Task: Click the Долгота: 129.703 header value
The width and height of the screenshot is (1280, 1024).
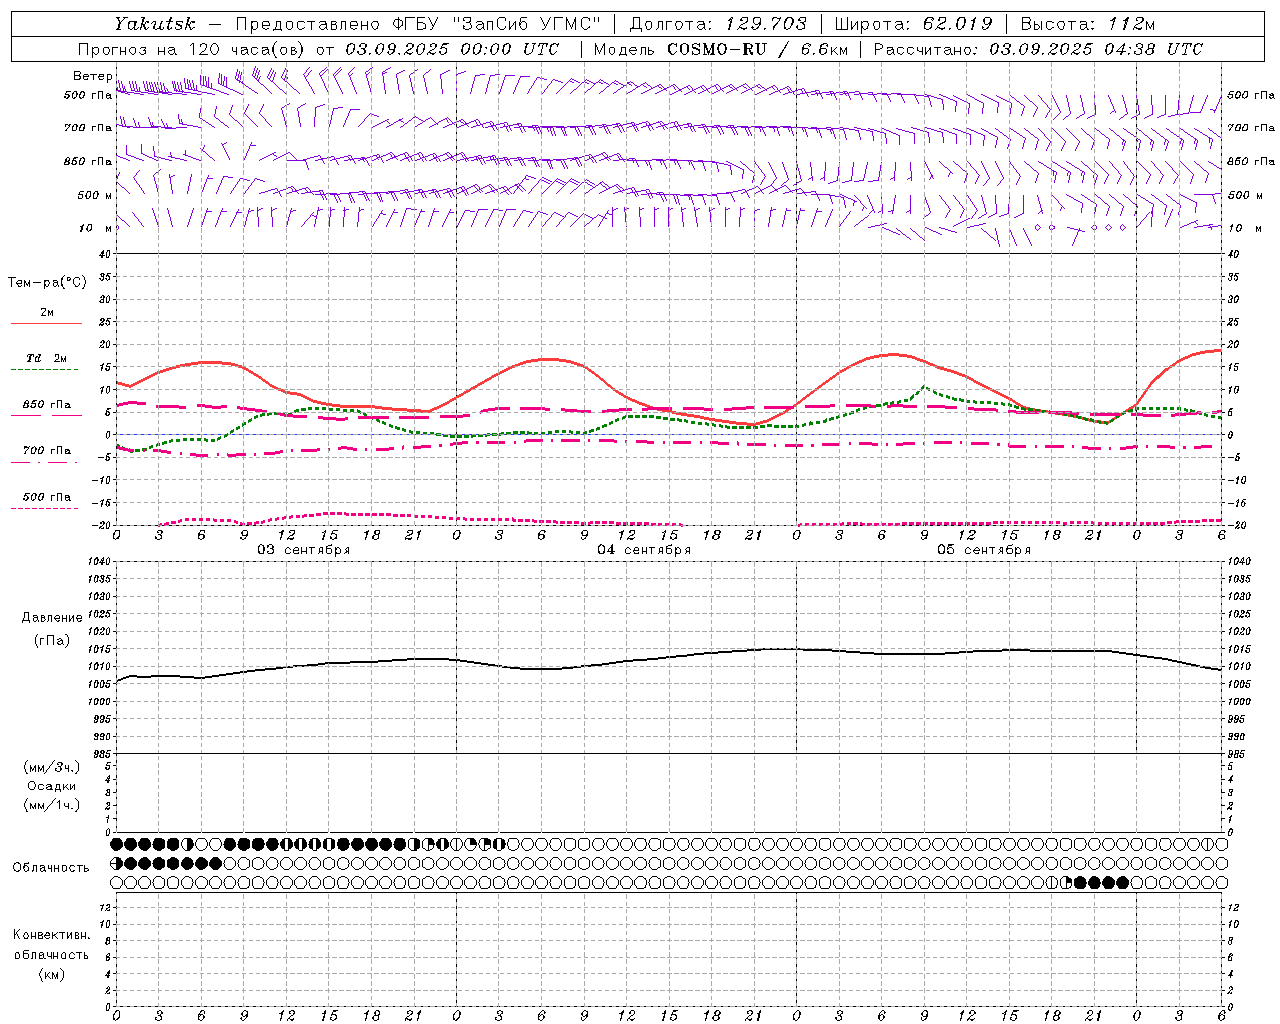Action: tap(718, 24)
